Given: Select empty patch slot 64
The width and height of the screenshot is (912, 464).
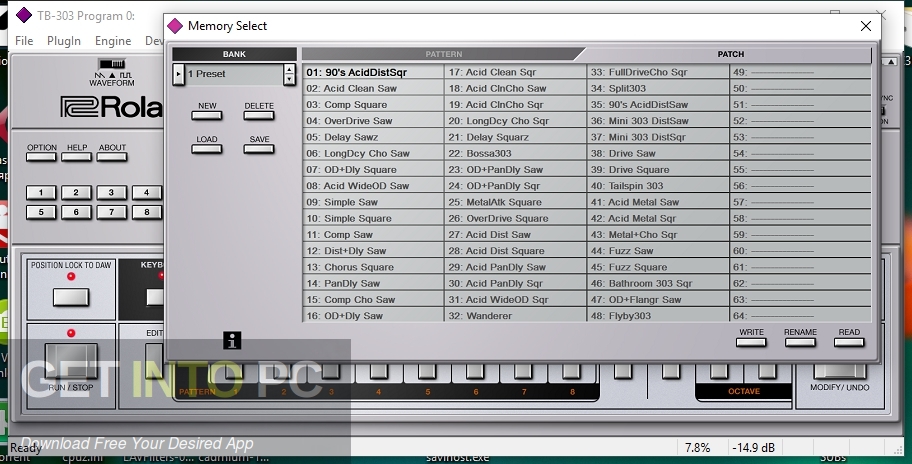Looking at the screenshot, I should pyautogui.click(x=800, y=316).
